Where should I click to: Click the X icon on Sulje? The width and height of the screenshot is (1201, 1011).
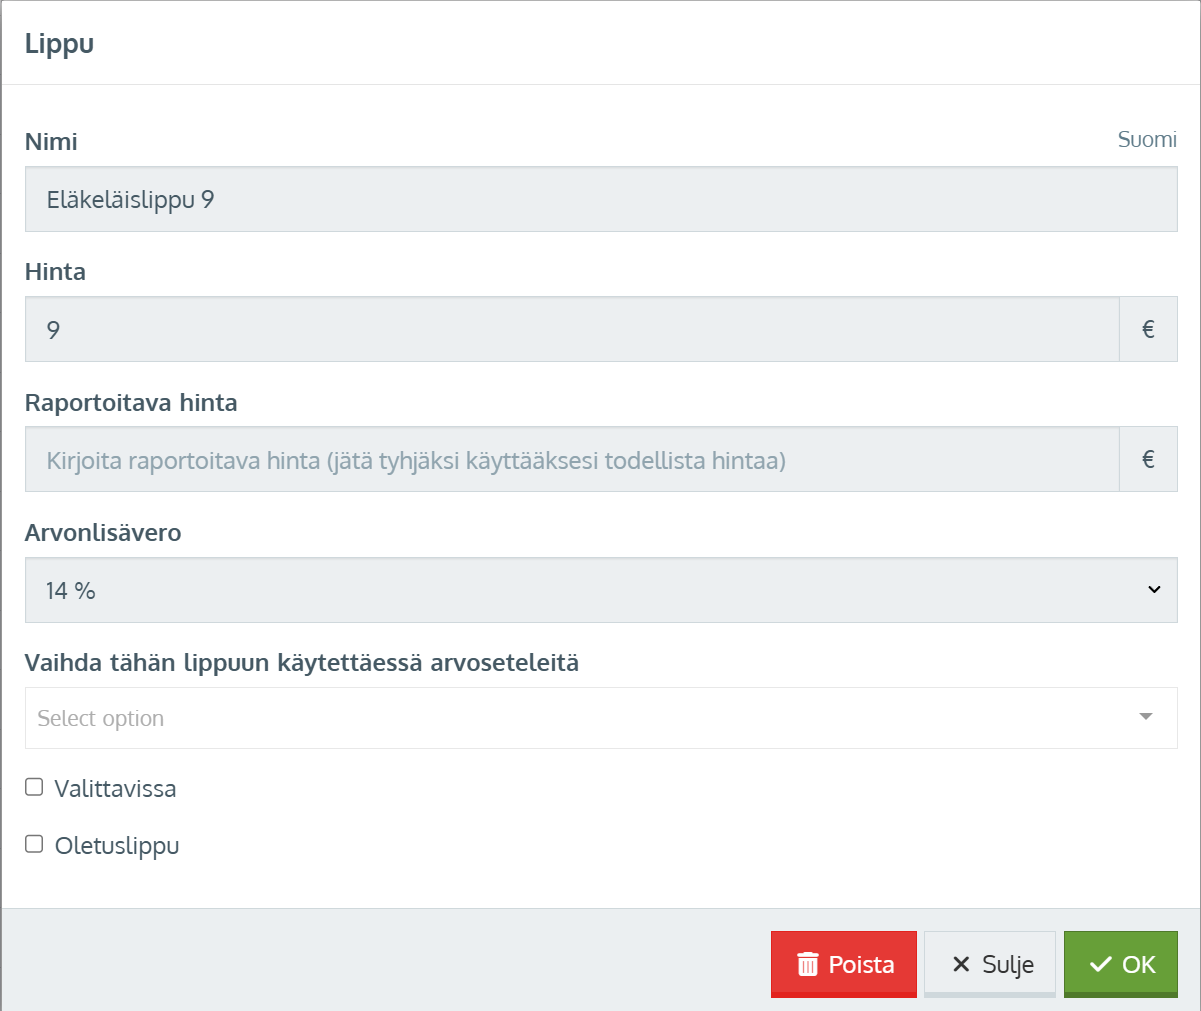961,964
